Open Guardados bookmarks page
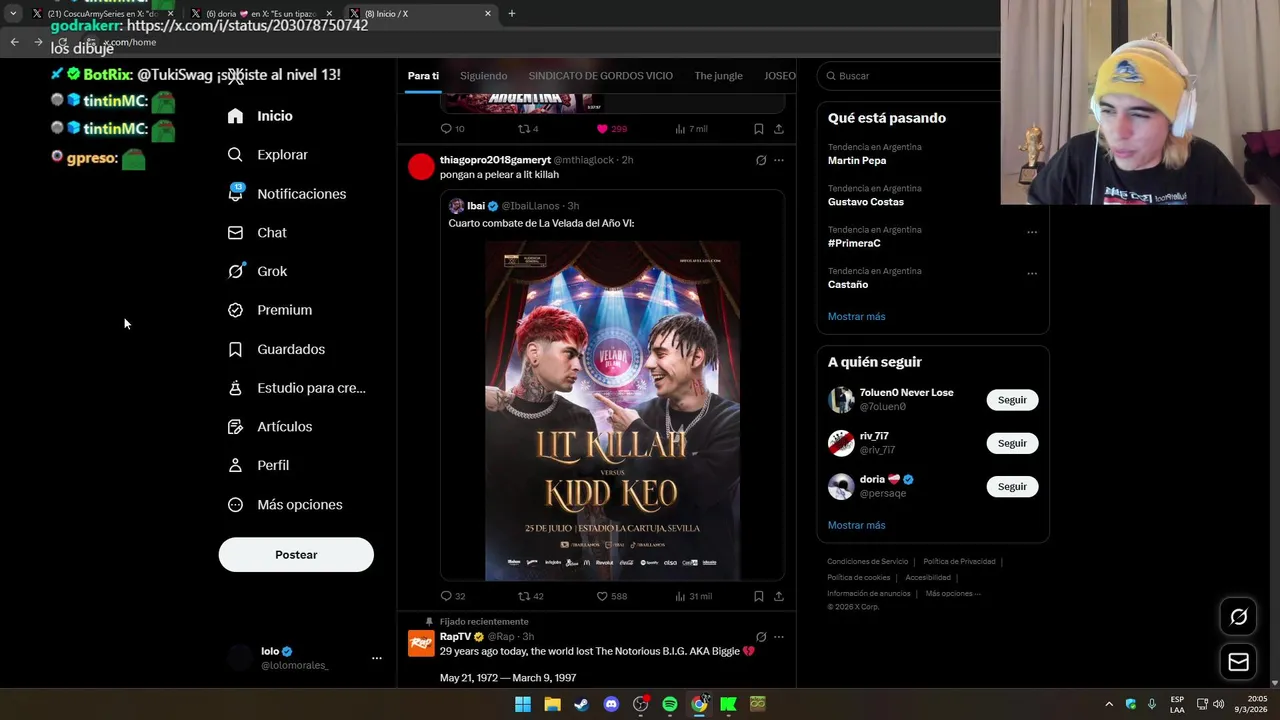This screenshot has width=1280, height=720. [x=276, y=349]
